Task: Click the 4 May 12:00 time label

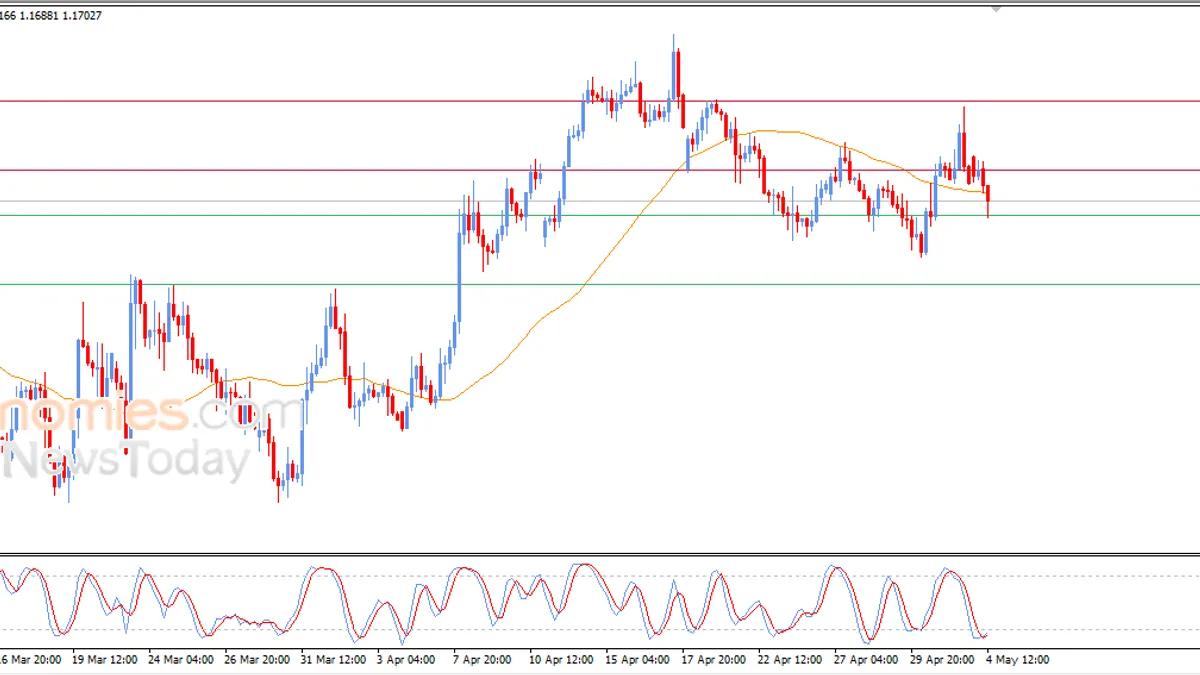Action: [1019, 660]
